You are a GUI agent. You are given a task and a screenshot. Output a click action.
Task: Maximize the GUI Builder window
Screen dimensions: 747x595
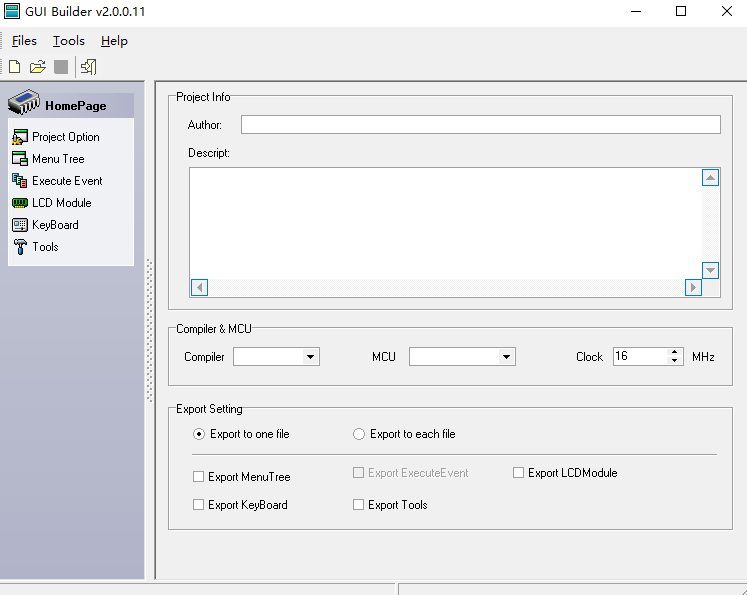(681, 11)
